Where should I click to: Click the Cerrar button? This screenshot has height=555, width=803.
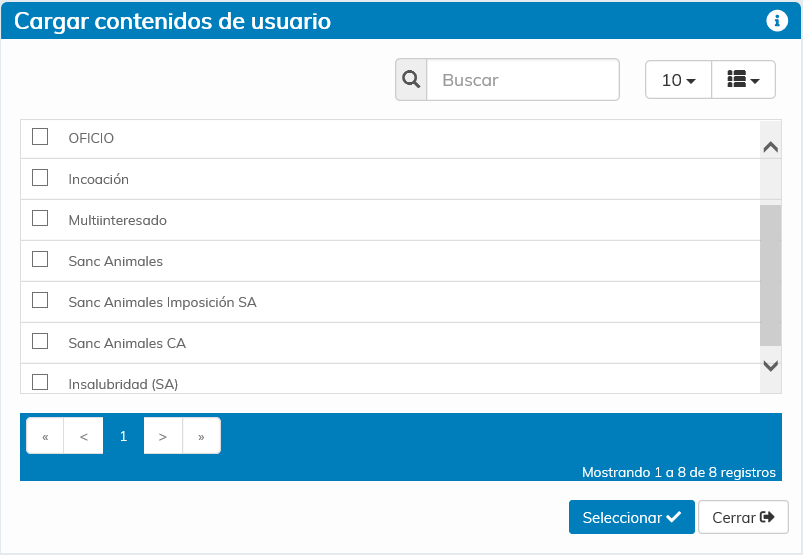(x=743, y=517)
